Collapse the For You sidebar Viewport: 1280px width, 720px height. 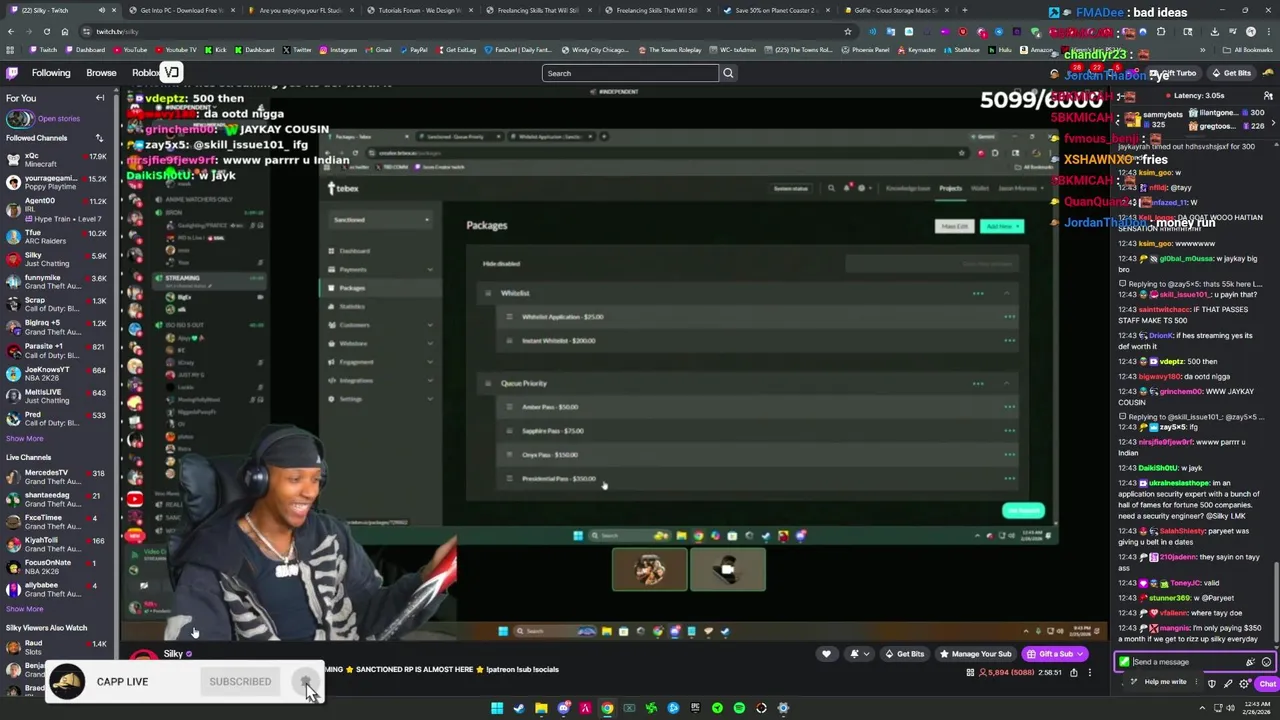100,98
